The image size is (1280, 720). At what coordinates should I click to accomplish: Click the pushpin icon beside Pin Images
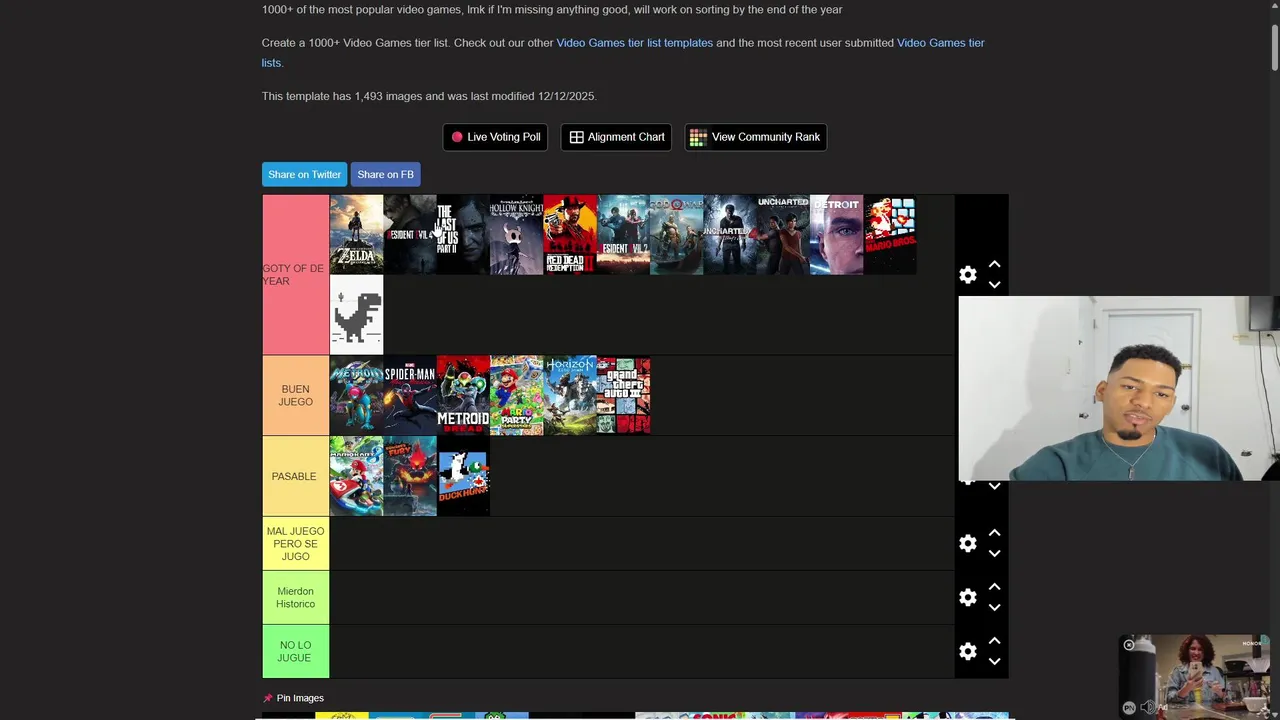[x=267, y=698]
